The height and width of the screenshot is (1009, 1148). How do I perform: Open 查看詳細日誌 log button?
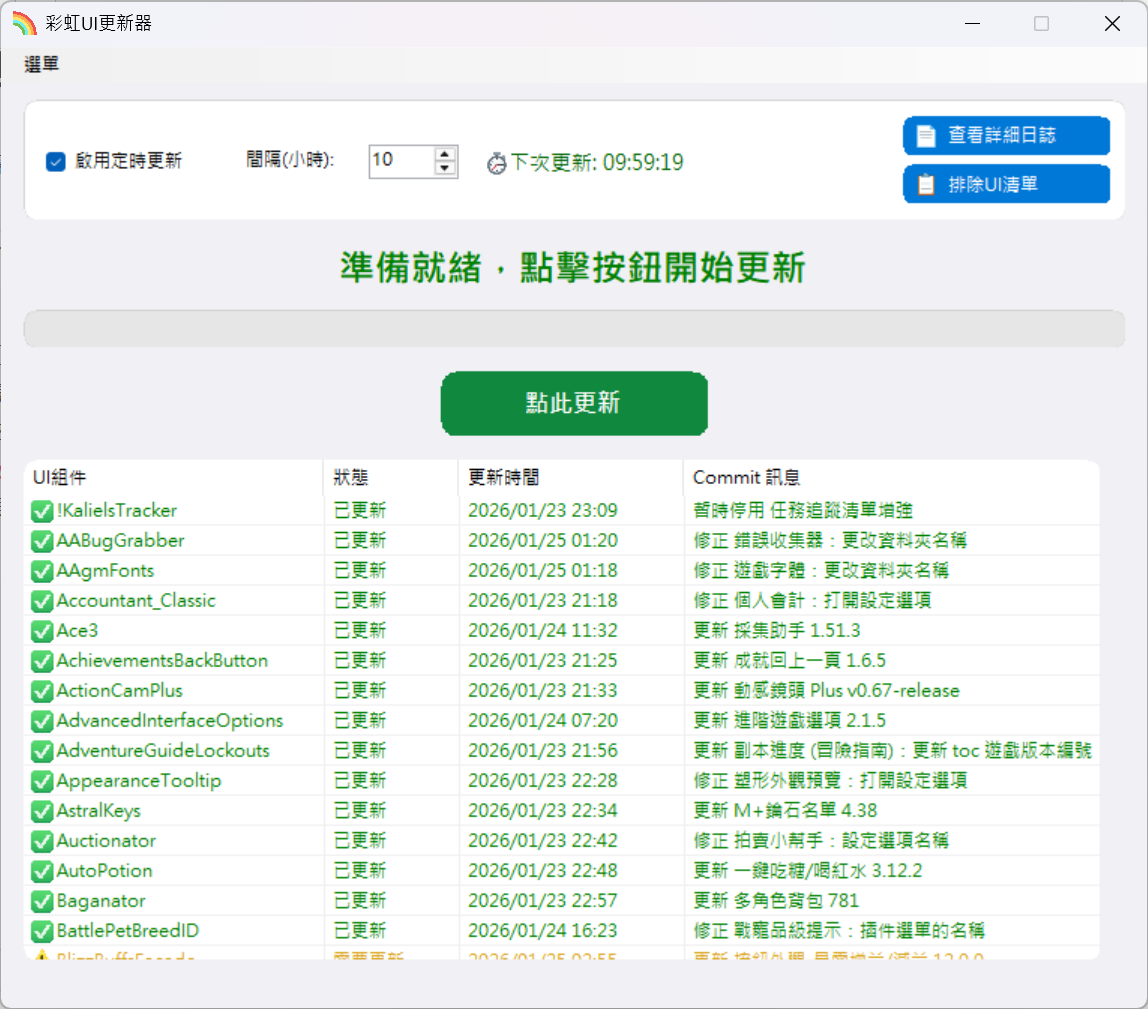pyautogui.click(x=1006, y=136)
